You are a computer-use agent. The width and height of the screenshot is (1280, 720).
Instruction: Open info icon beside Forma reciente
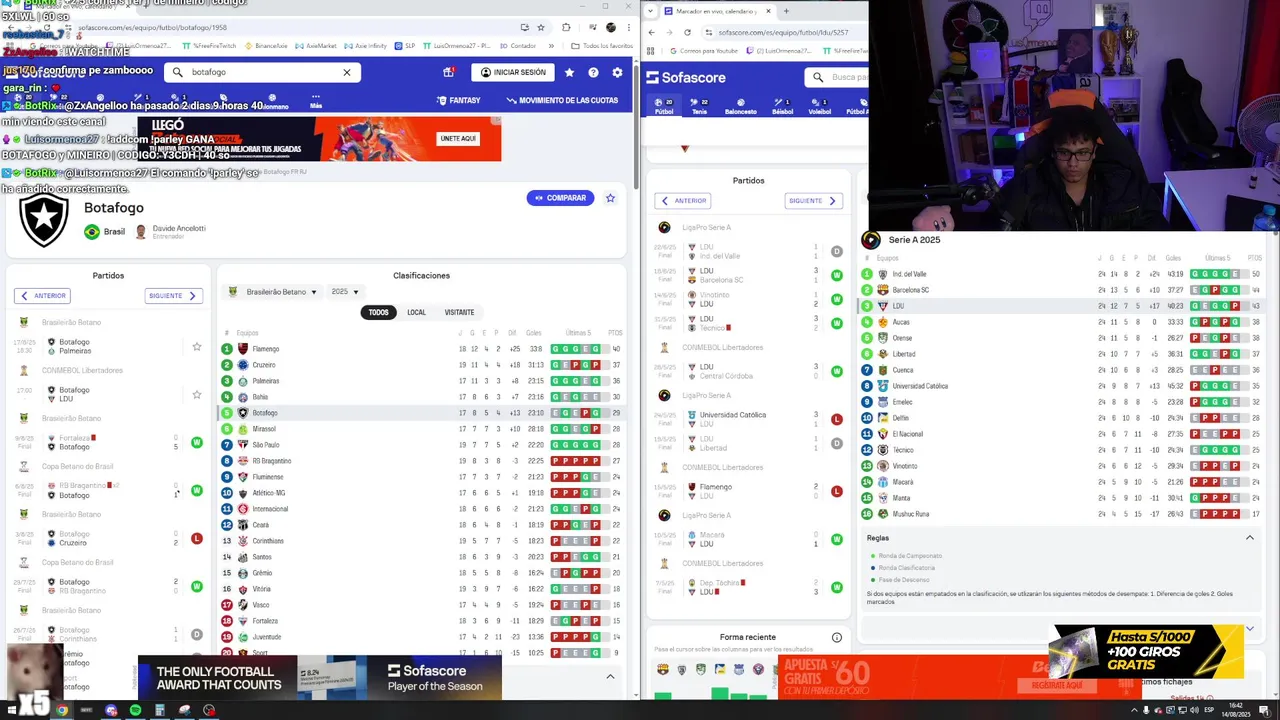coord(837,637)
